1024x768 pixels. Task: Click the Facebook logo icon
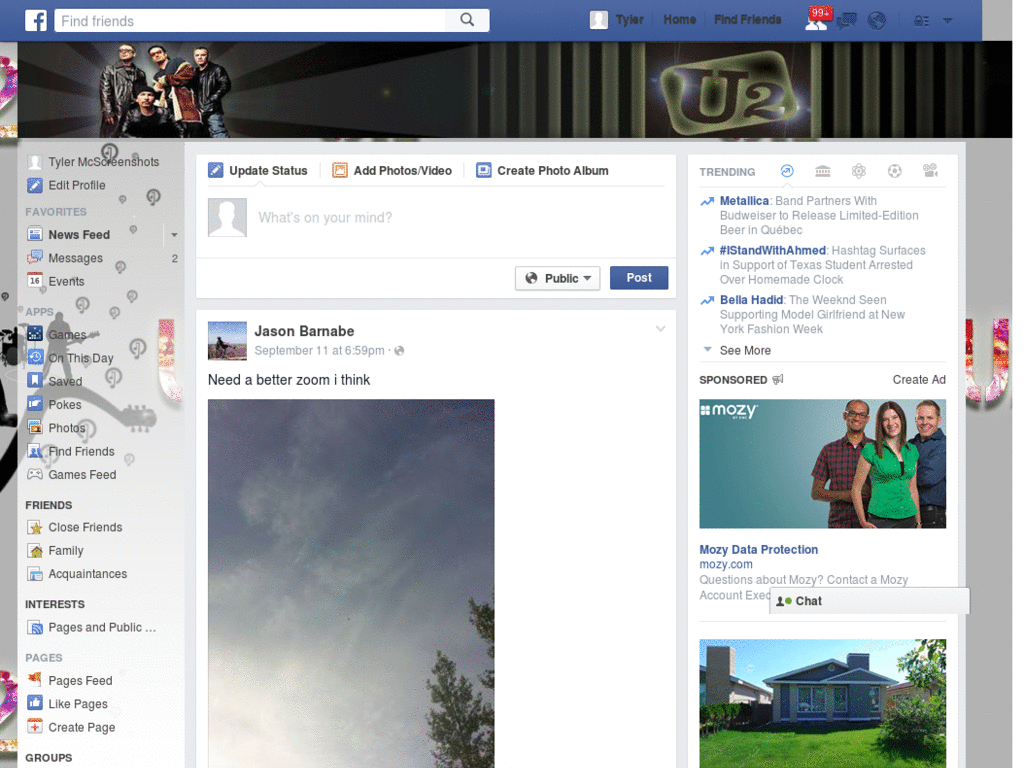coord(36,20)
